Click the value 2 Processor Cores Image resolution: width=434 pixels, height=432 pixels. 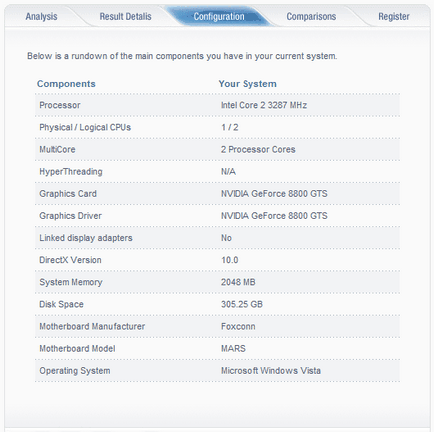pos(258,149)
